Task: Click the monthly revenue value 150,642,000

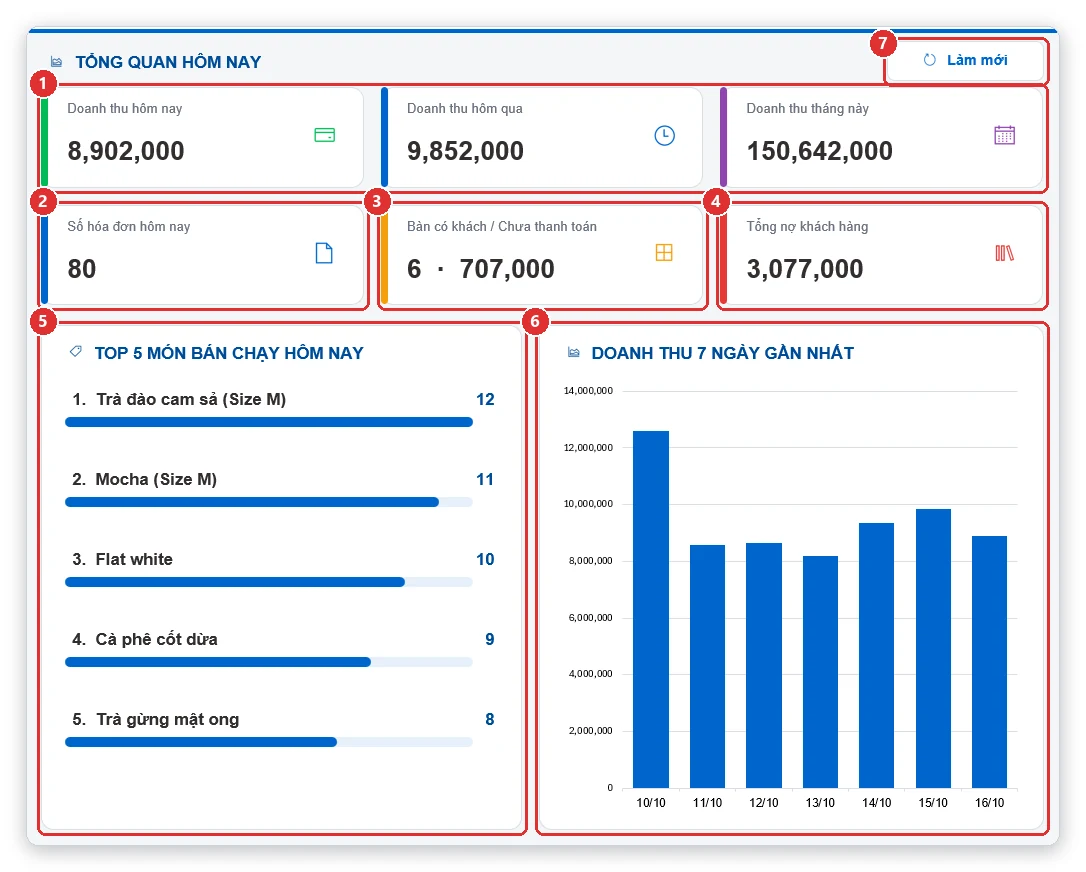Action: coord(819,151)
